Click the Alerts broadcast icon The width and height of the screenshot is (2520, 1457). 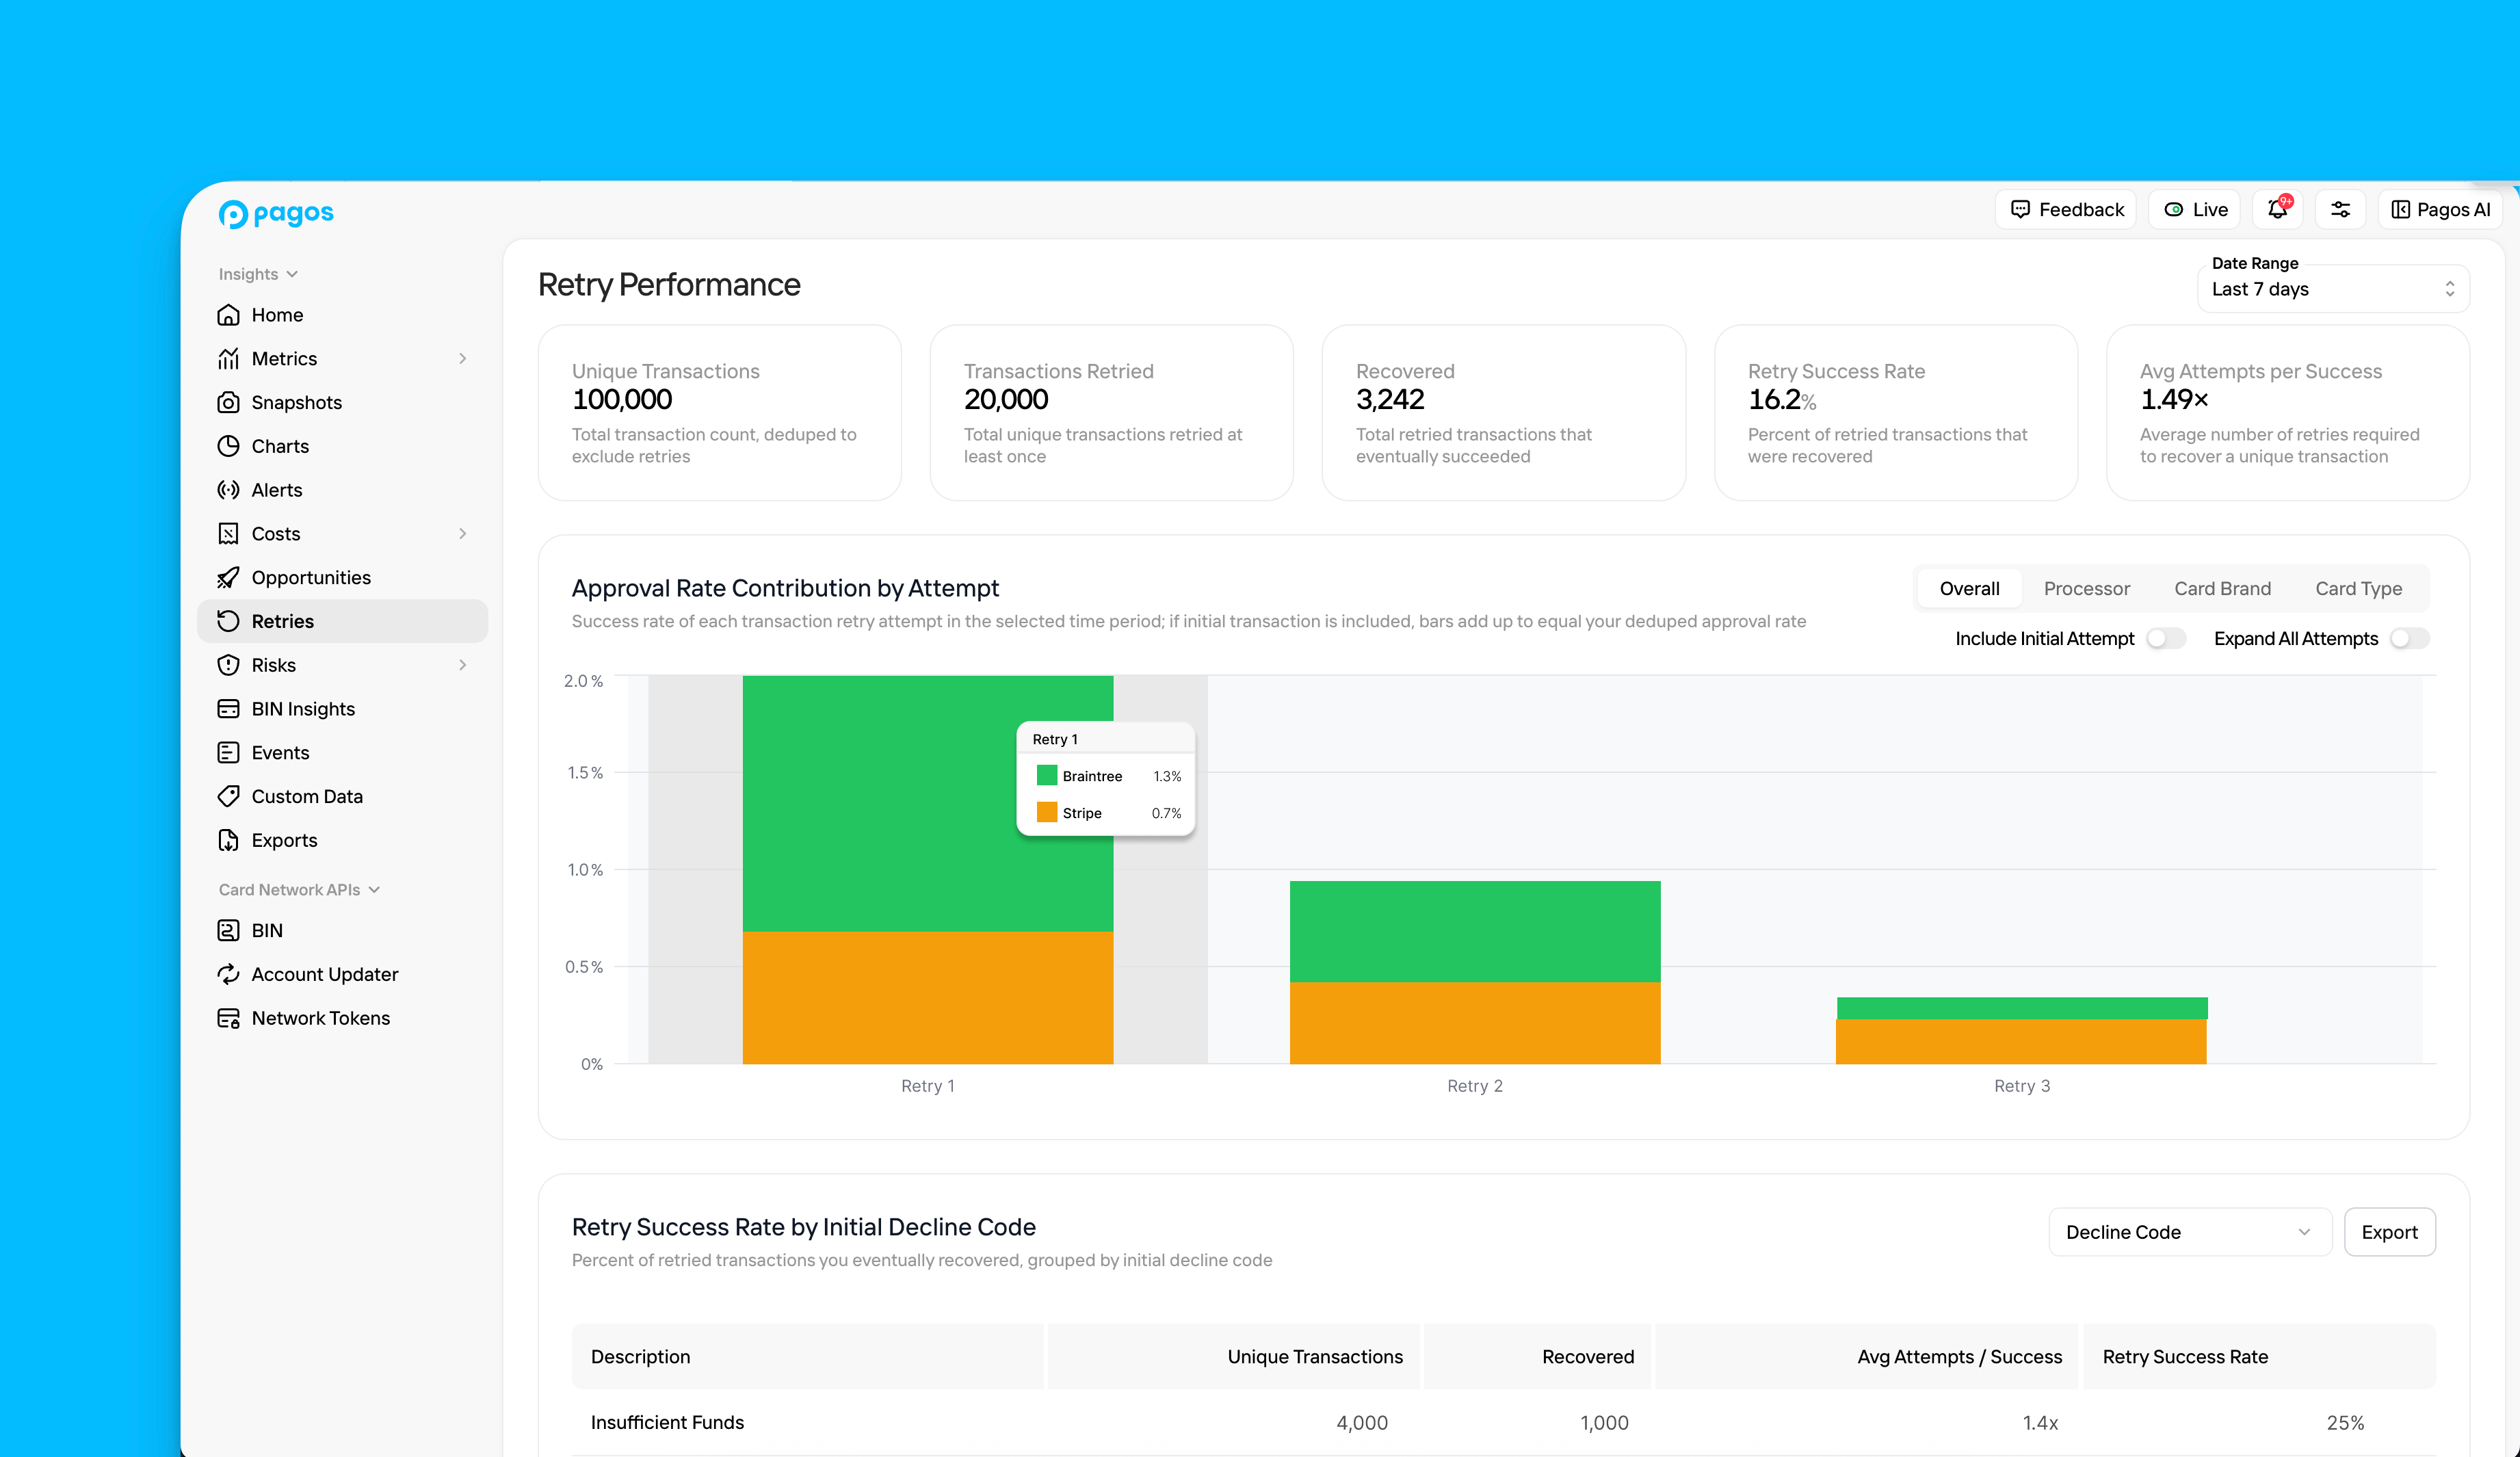coord(228,490)
